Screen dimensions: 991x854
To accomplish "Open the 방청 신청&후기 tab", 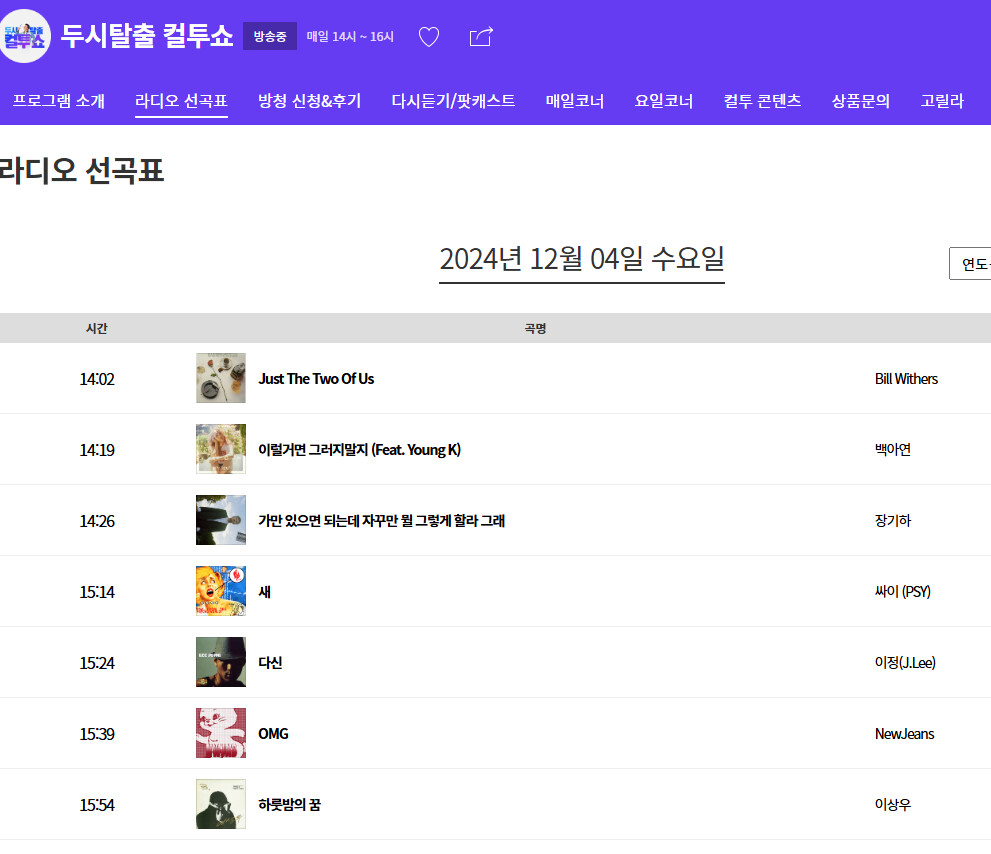I will [x=310, y=101].
